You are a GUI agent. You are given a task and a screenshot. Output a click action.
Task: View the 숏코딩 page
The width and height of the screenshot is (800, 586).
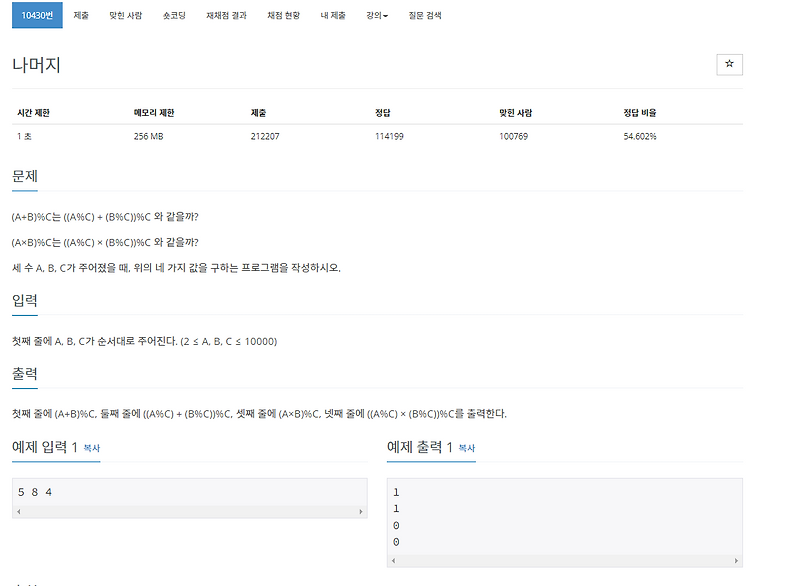173,15
